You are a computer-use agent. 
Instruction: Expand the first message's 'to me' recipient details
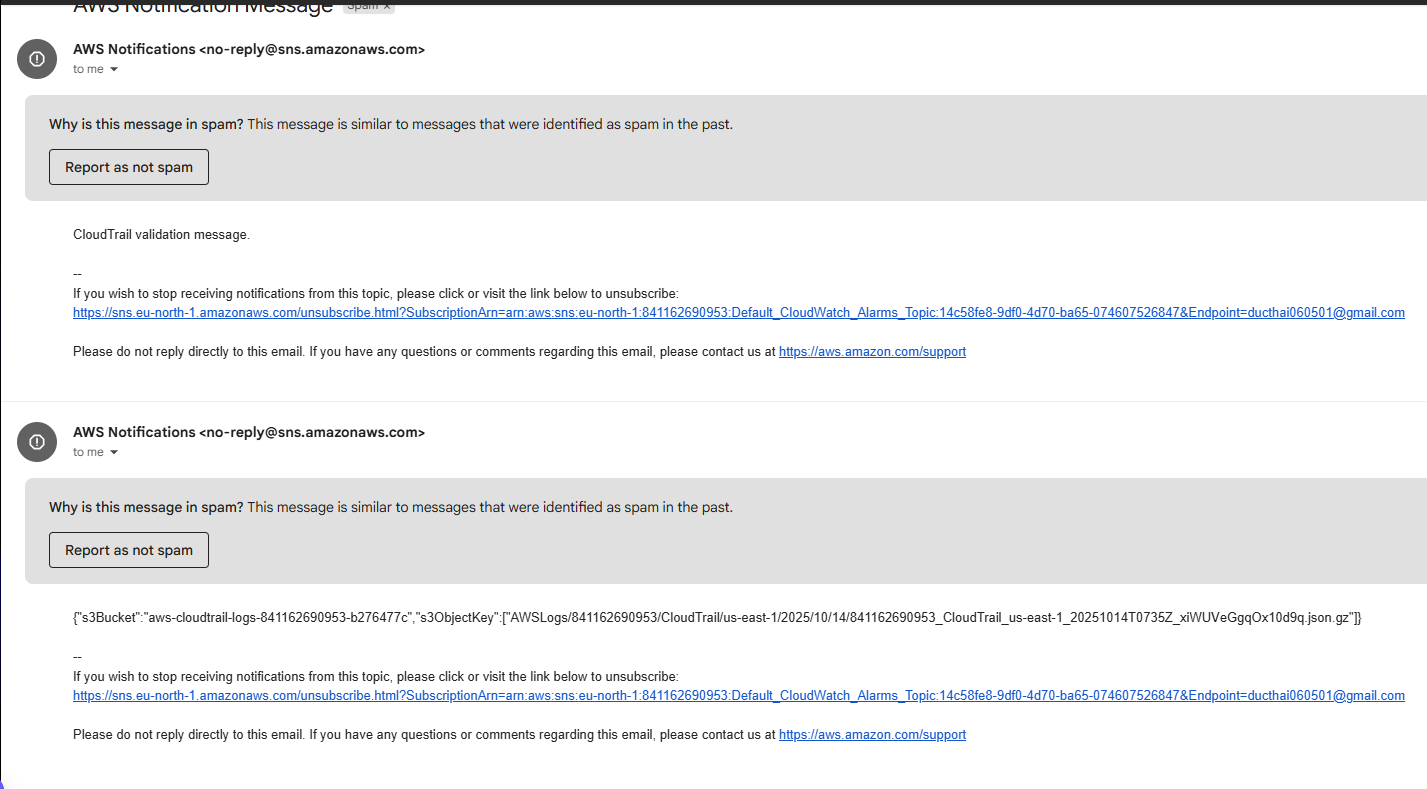tap(114, 70)
